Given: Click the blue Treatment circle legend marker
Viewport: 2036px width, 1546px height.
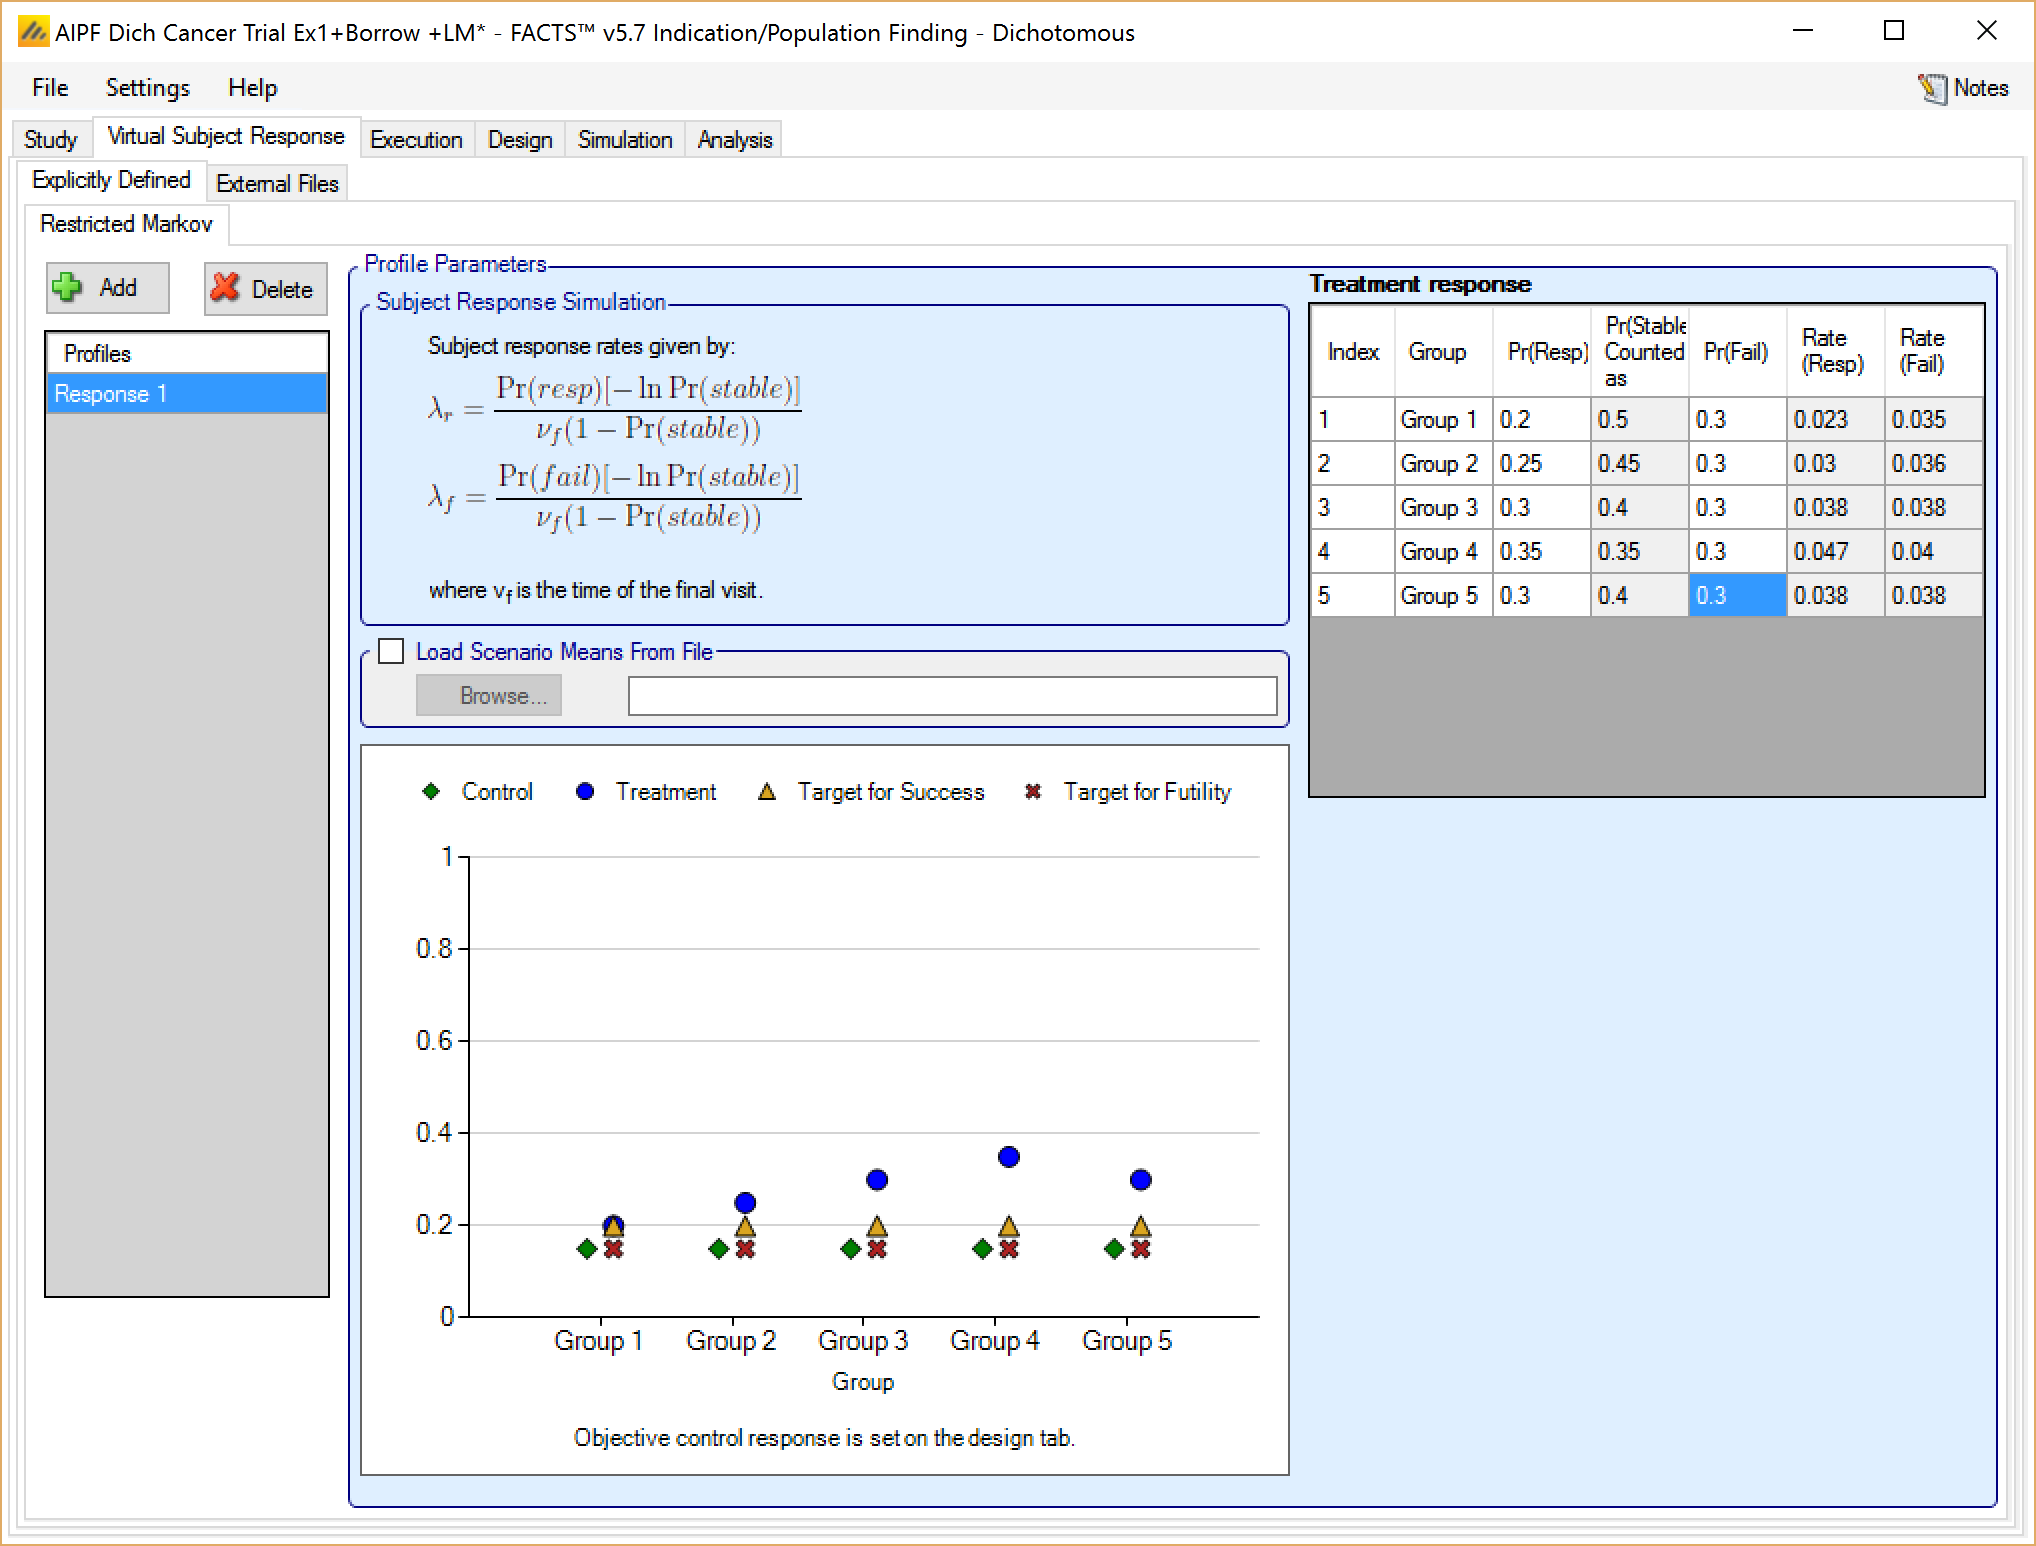Looking at the screenshot, I should (585, 792).
